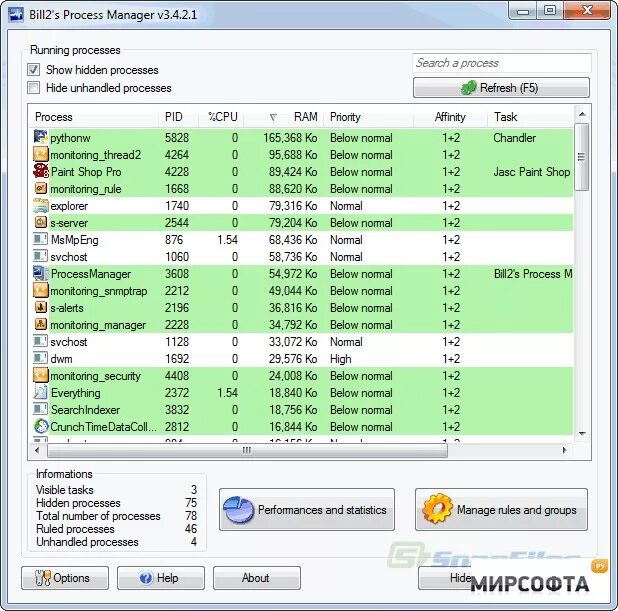Click the Ruled processes label
618x611 pixels.
[75, 529]
